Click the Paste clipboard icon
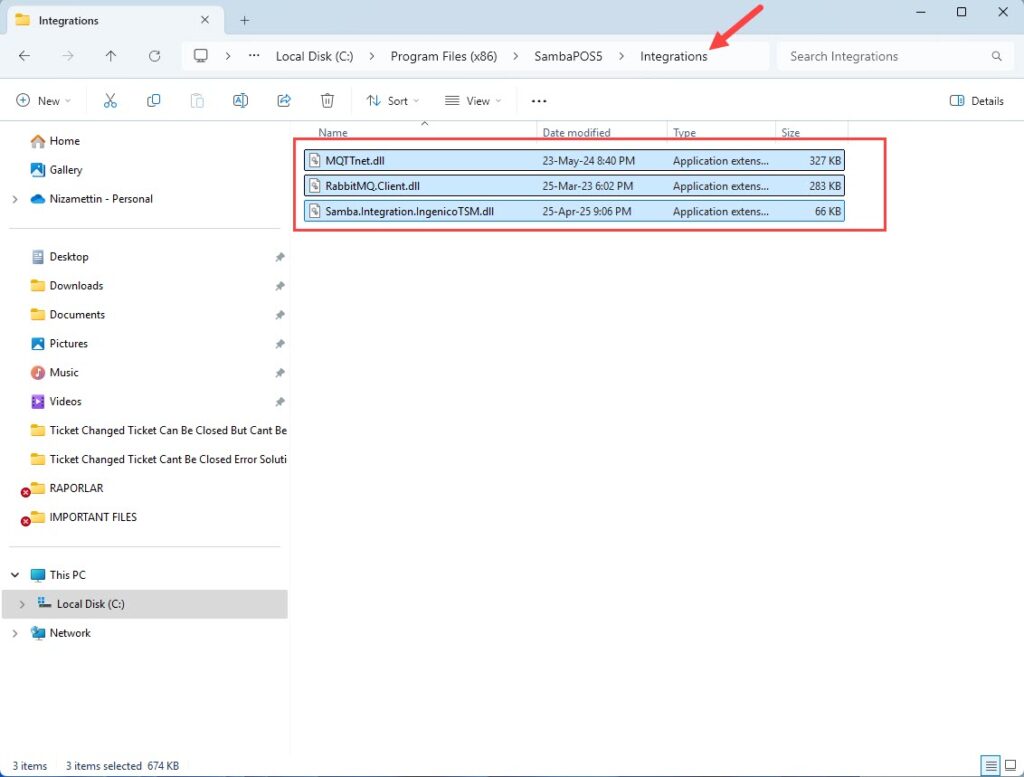This screenshot has height=777, width=1024. 197,101
